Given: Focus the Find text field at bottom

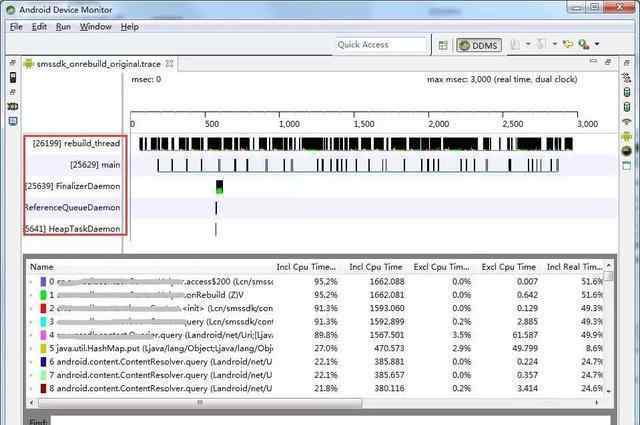Looking at the screenshot, I should (331, 421).
